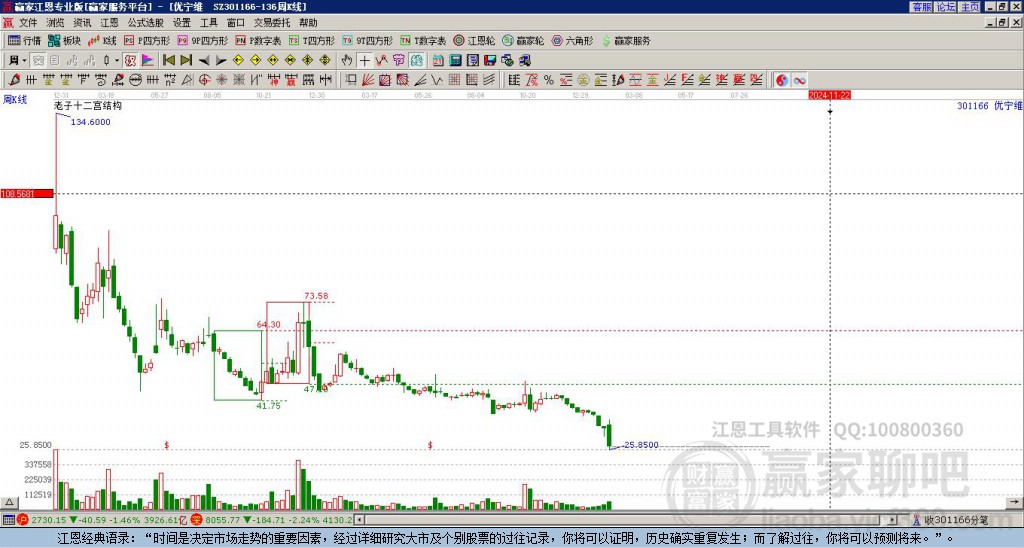Open the 9P四方形 tool
1024x548 pixels.
[203, 40]
